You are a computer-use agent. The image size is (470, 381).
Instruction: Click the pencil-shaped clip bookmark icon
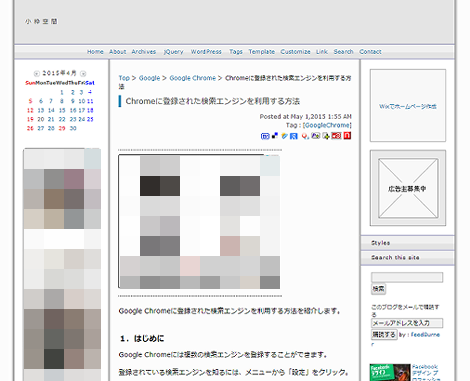pos(284,136)
